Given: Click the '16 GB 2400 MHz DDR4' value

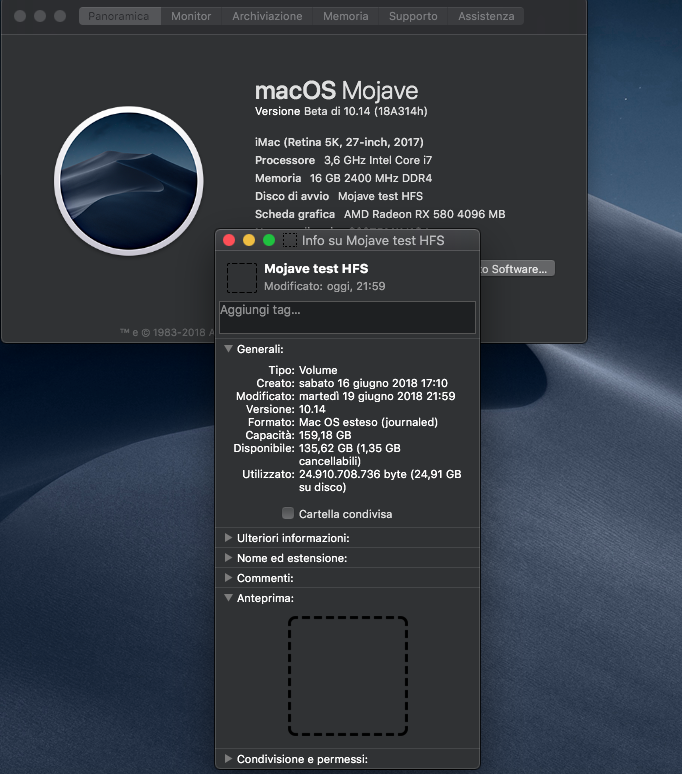Looking at the screenshot, I should (371, 178).
